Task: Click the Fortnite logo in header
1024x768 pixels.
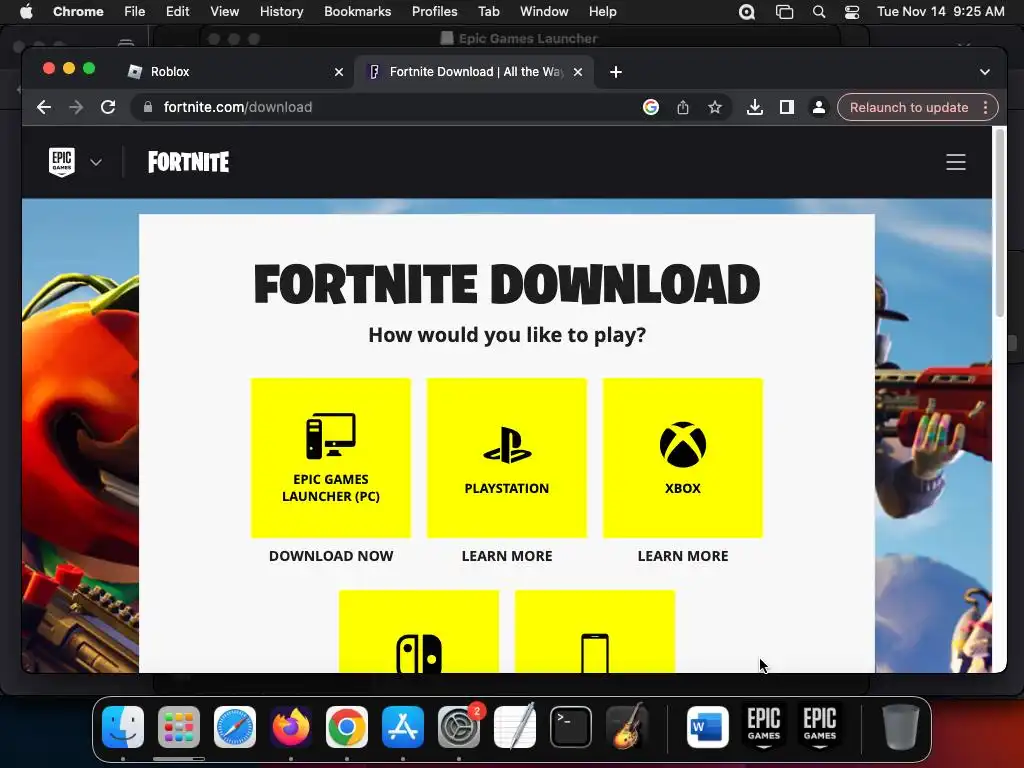Action: tap(189, 162)
